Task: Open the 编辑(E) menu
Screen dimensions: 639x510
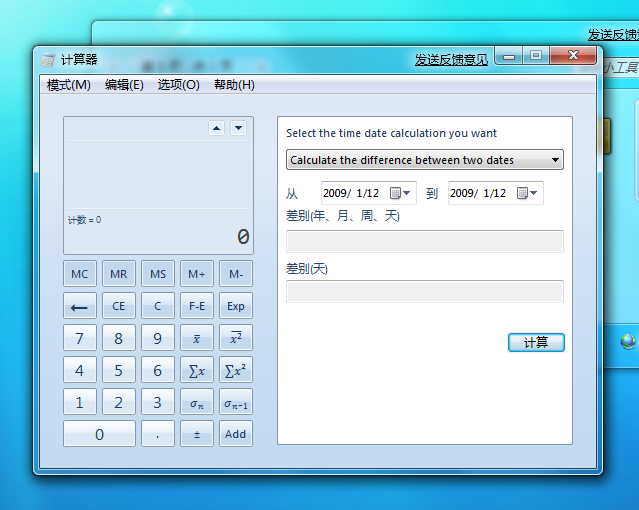Action: coord(124,85)
